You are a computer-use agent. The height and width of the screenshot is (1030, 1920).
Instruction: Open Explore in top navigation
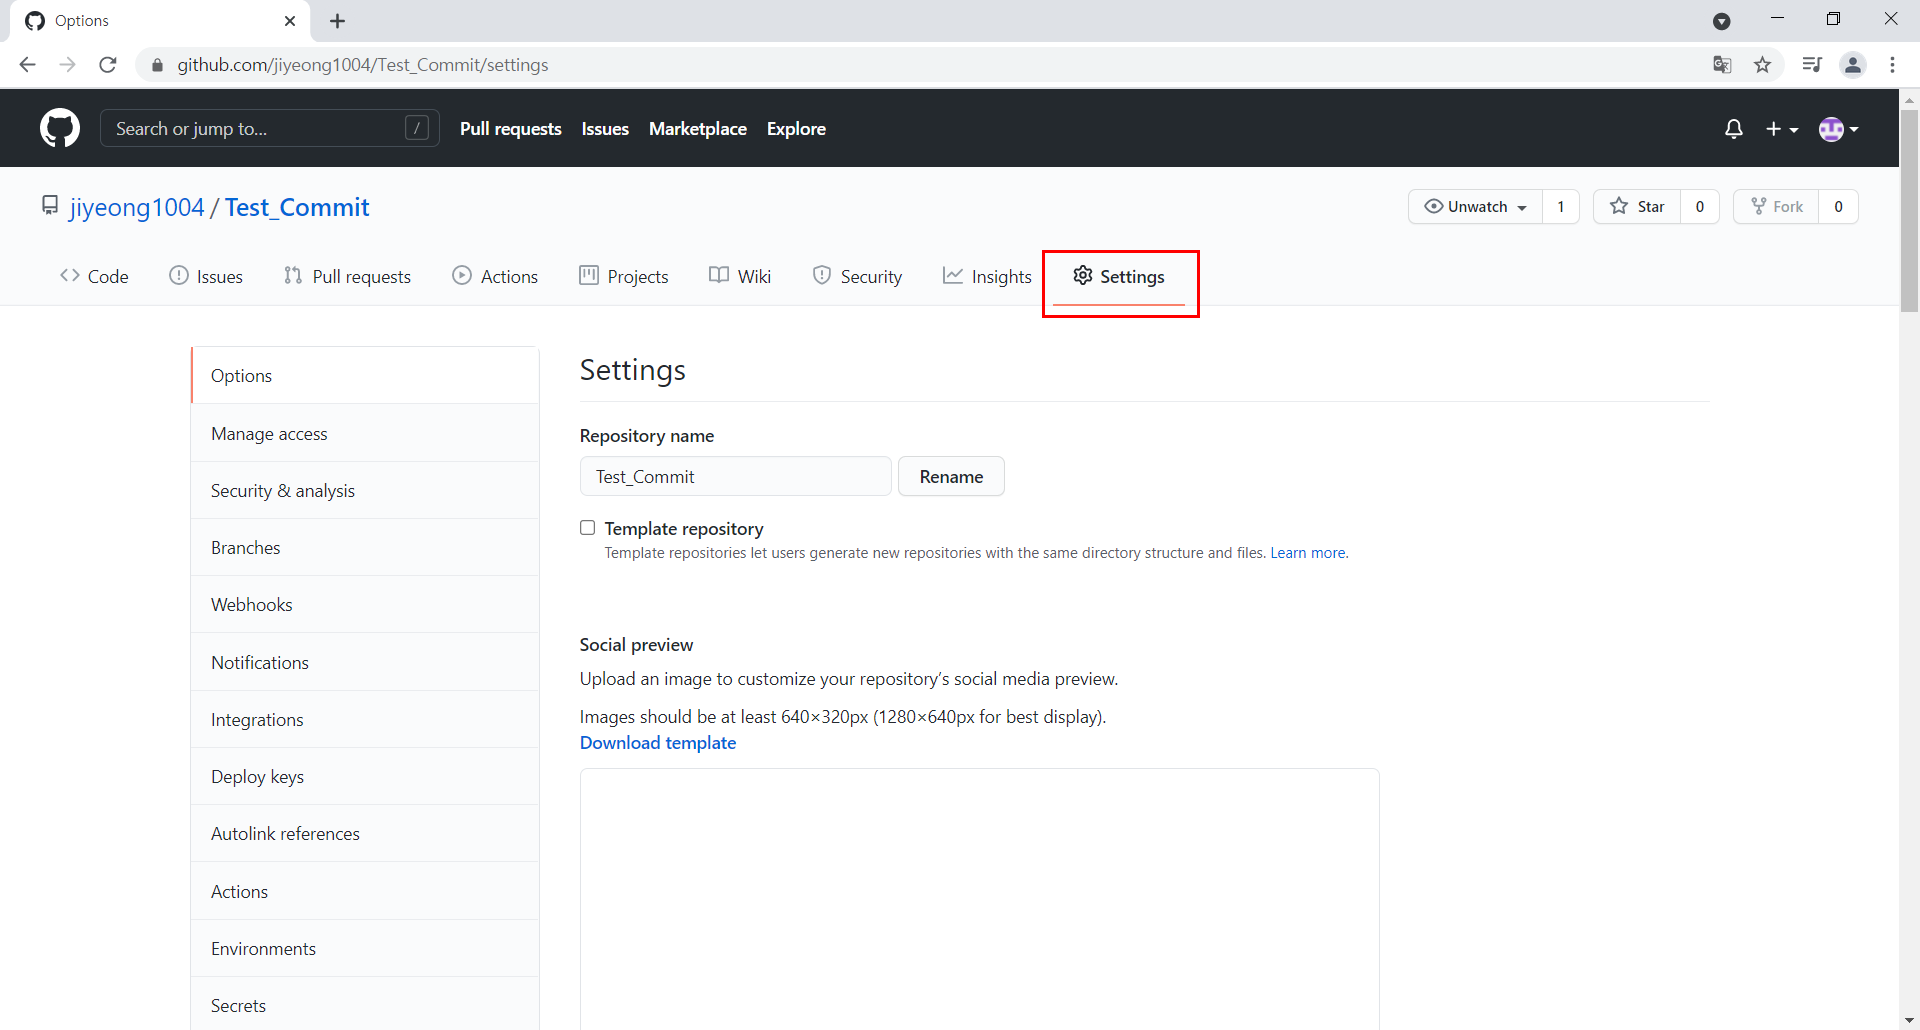click(x=796, y=129)
